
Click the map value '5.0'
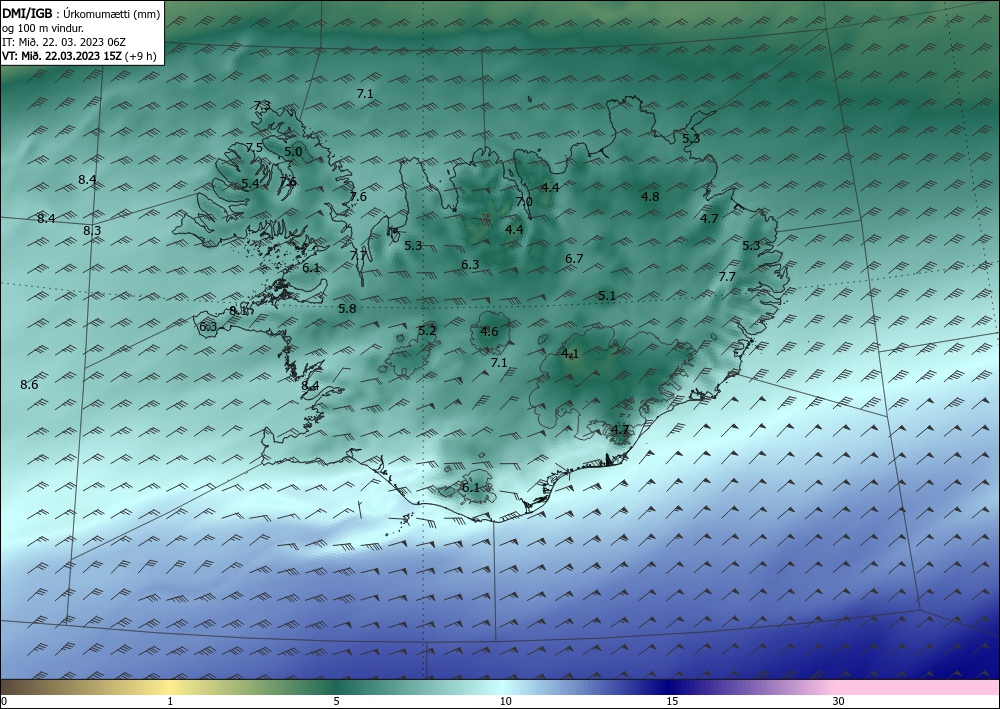(293, 152)
